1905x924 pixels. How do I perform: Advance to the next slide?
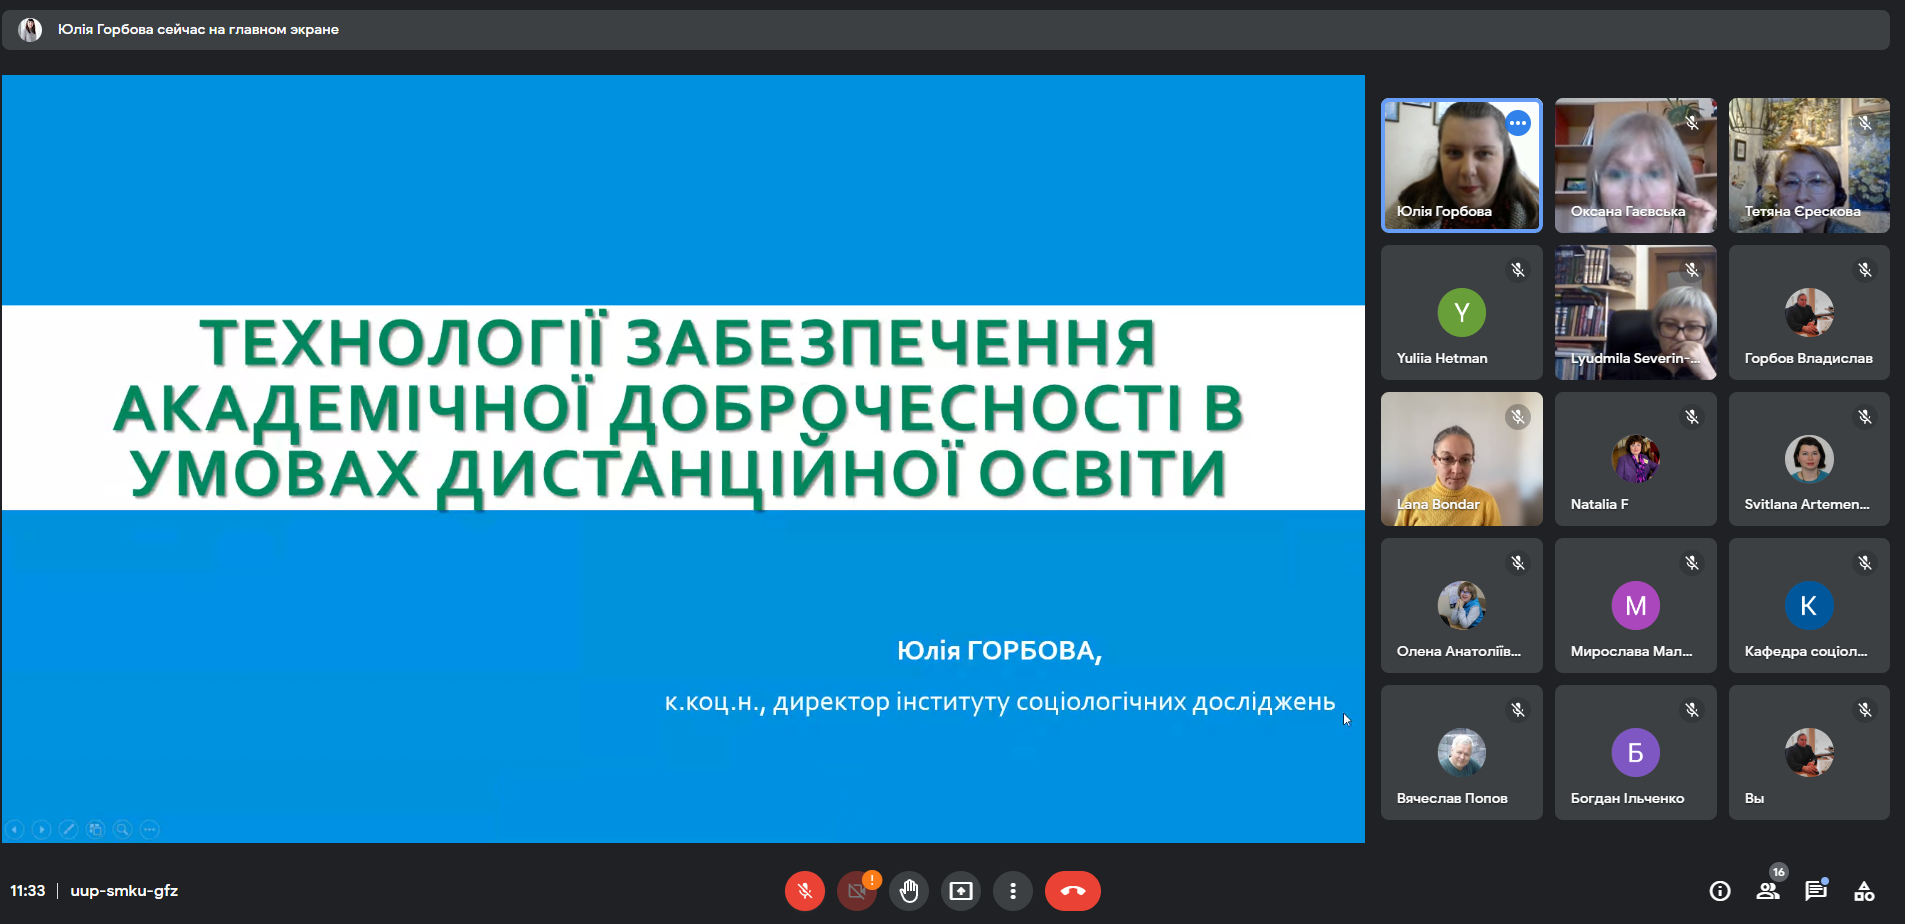coord(41,829)
